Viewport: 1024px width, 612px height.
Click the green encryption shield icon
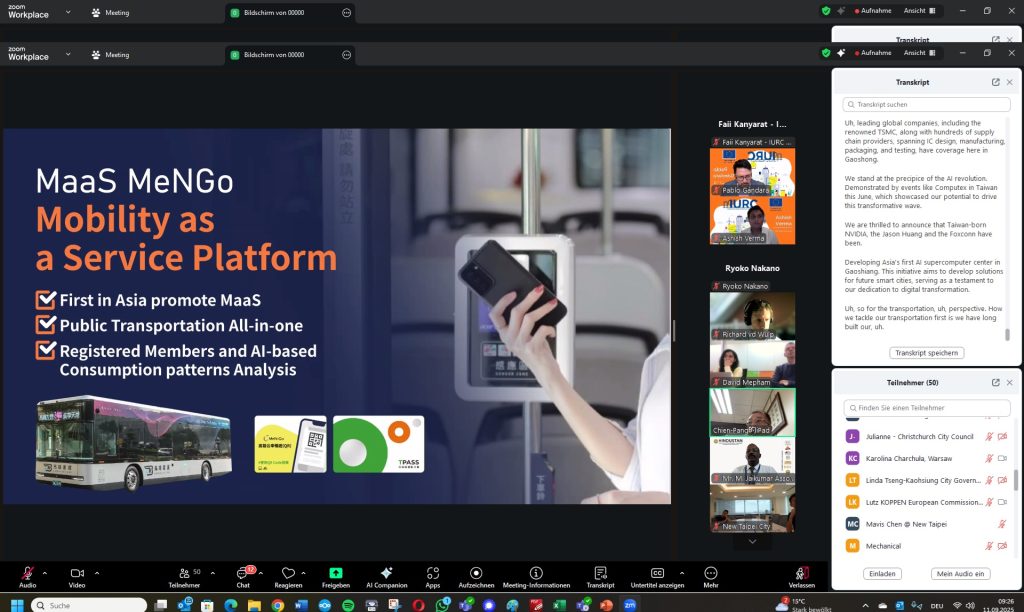pos(826,52)
